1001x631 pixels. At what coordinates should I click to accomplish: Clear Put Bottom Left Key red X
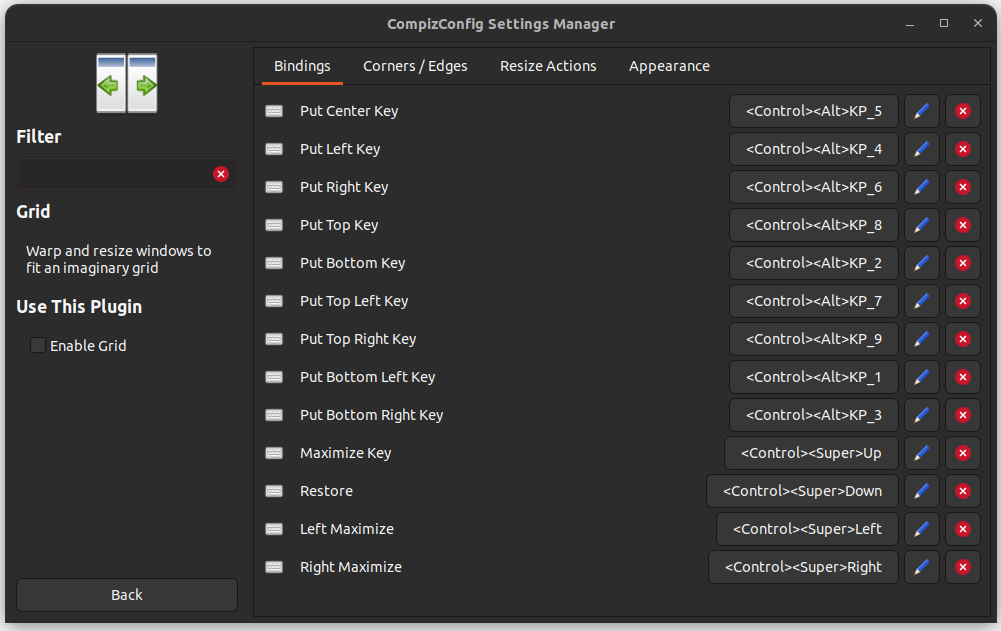(x=963, y=377)
